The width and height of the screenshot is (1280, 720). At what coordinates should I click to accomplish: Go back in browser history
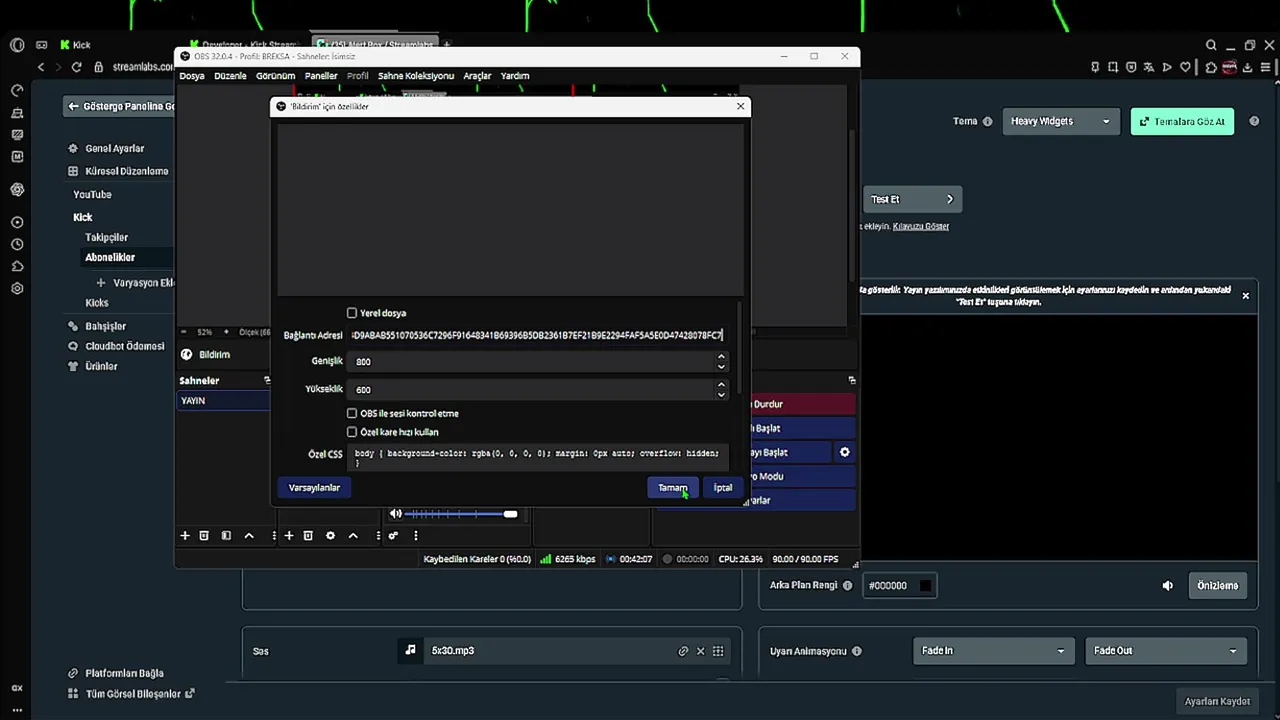pyautogui.click(x=41, y=67)
